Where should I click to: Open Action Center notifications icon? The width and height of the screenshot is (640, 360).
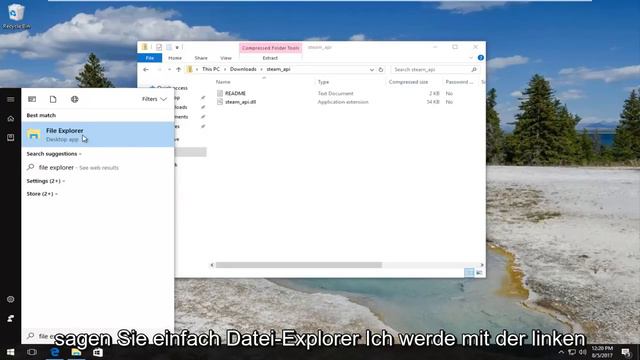click(626, 352)
